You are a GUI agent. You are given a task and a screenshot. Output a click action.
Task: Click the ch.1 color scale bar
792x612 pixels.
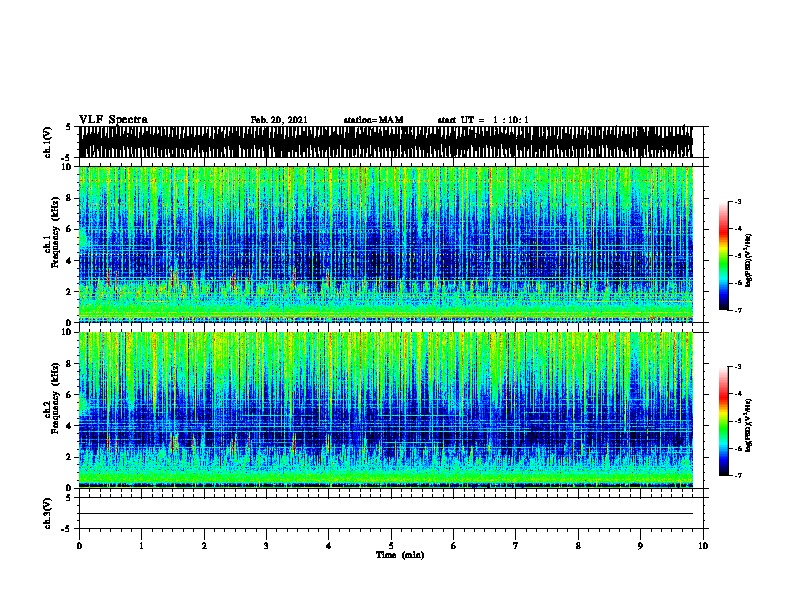pos(724,256)
